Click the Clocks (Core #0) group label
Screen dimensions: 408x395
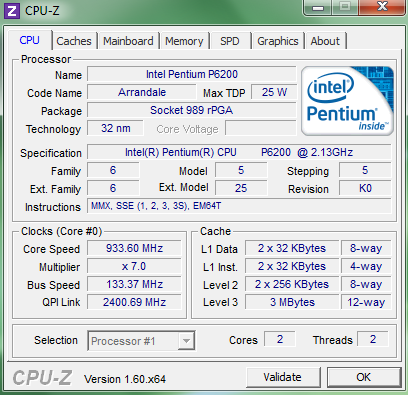[62, 231]
